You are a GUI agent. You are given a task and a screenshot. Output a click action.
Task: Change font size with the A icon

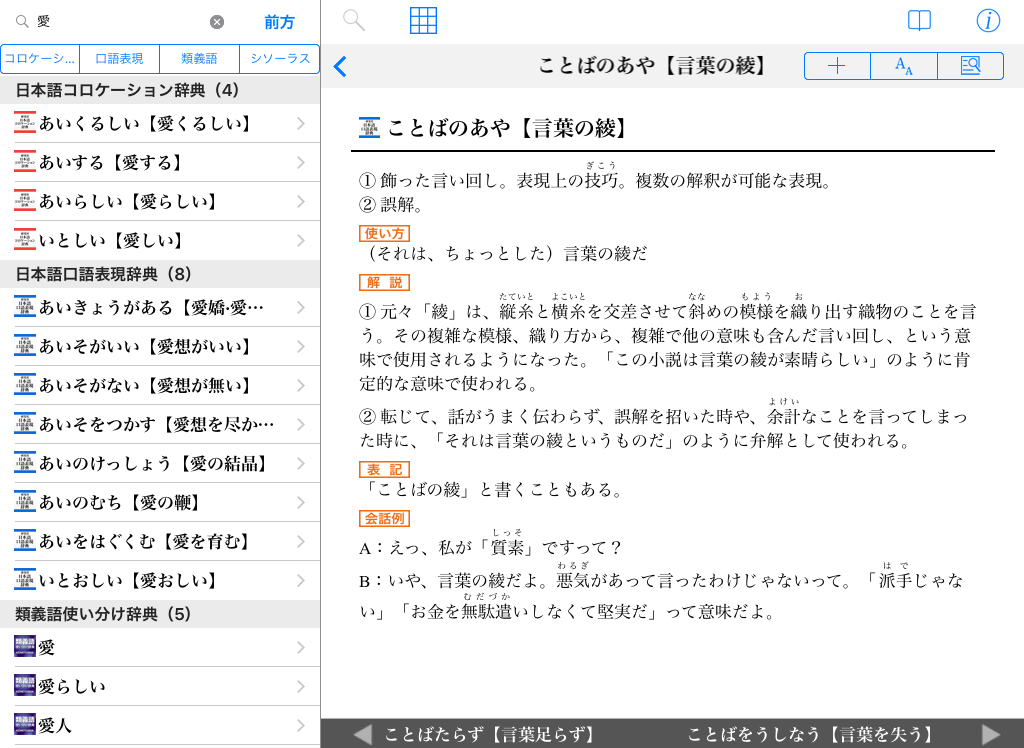tap(904, 66)
